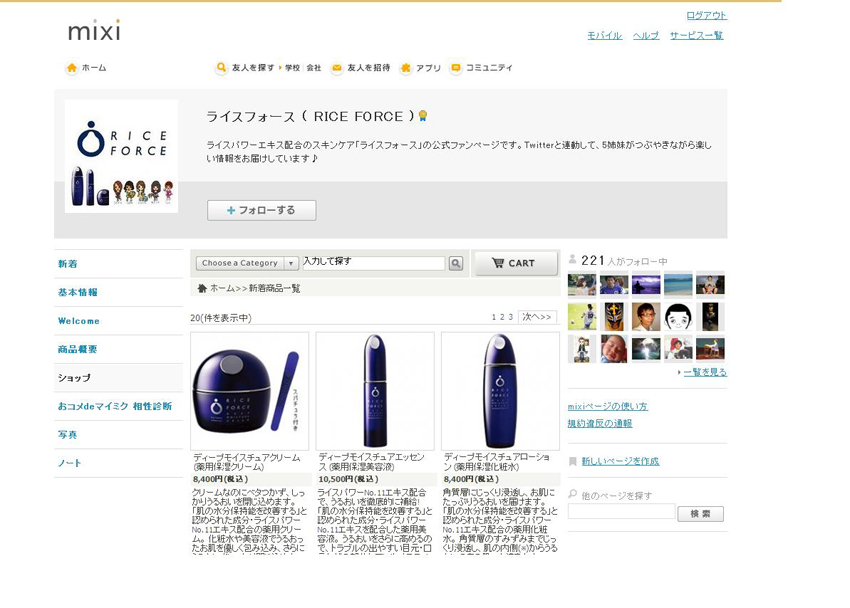Click the product search text field
This screenshot has height=608, width=850.
click(373, 263)
